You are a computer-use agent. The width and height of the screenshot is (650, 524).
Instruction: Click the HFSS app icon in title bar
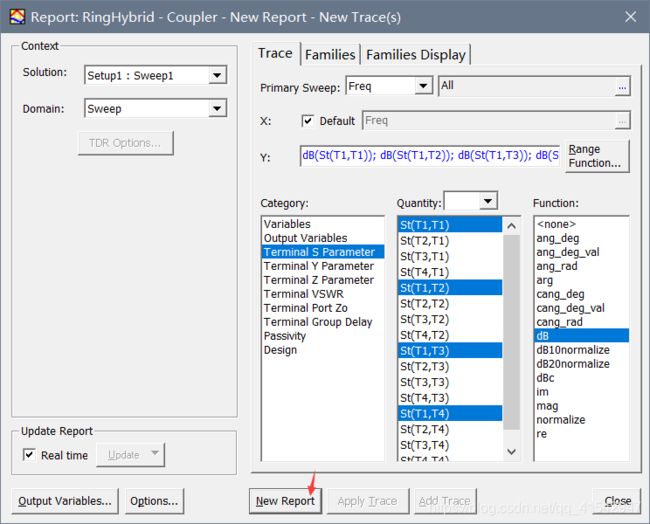(17, 17)
